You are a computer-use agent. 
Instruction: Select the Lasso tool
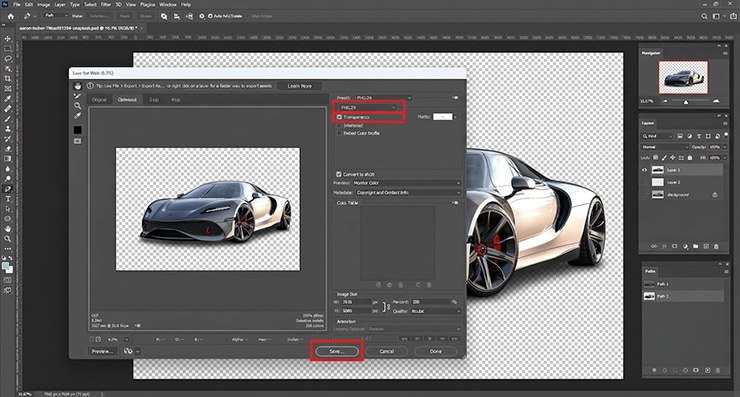[x=8, y=59]
